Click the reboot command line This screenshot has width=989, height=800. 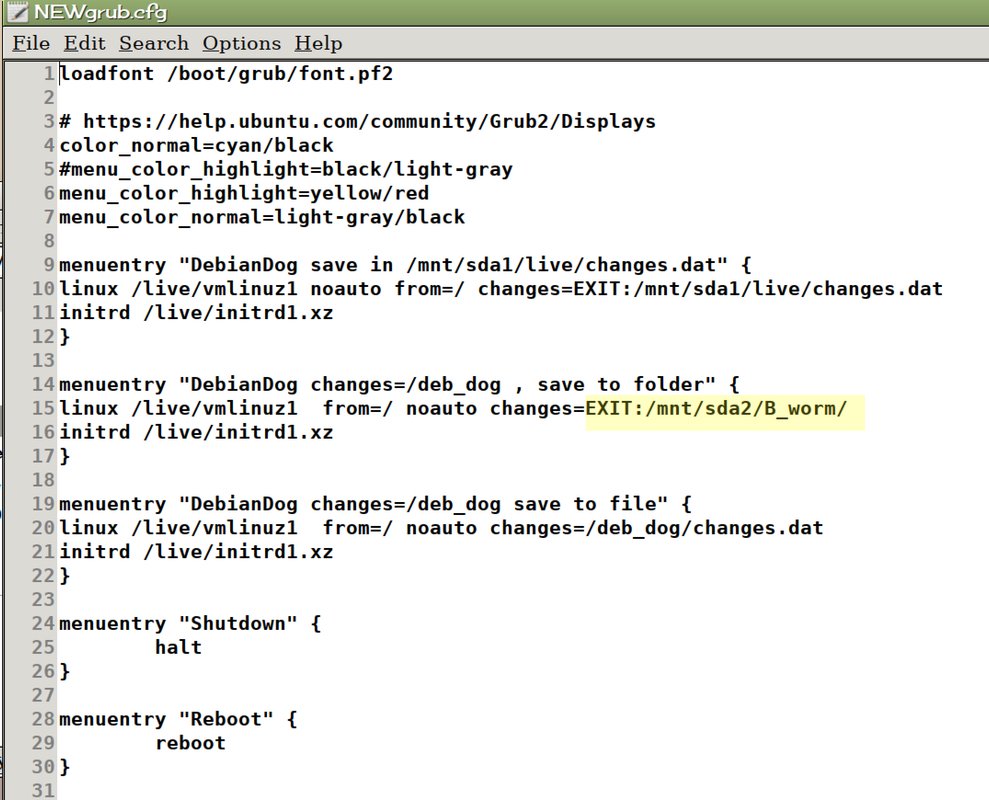(x=190, y=743)
